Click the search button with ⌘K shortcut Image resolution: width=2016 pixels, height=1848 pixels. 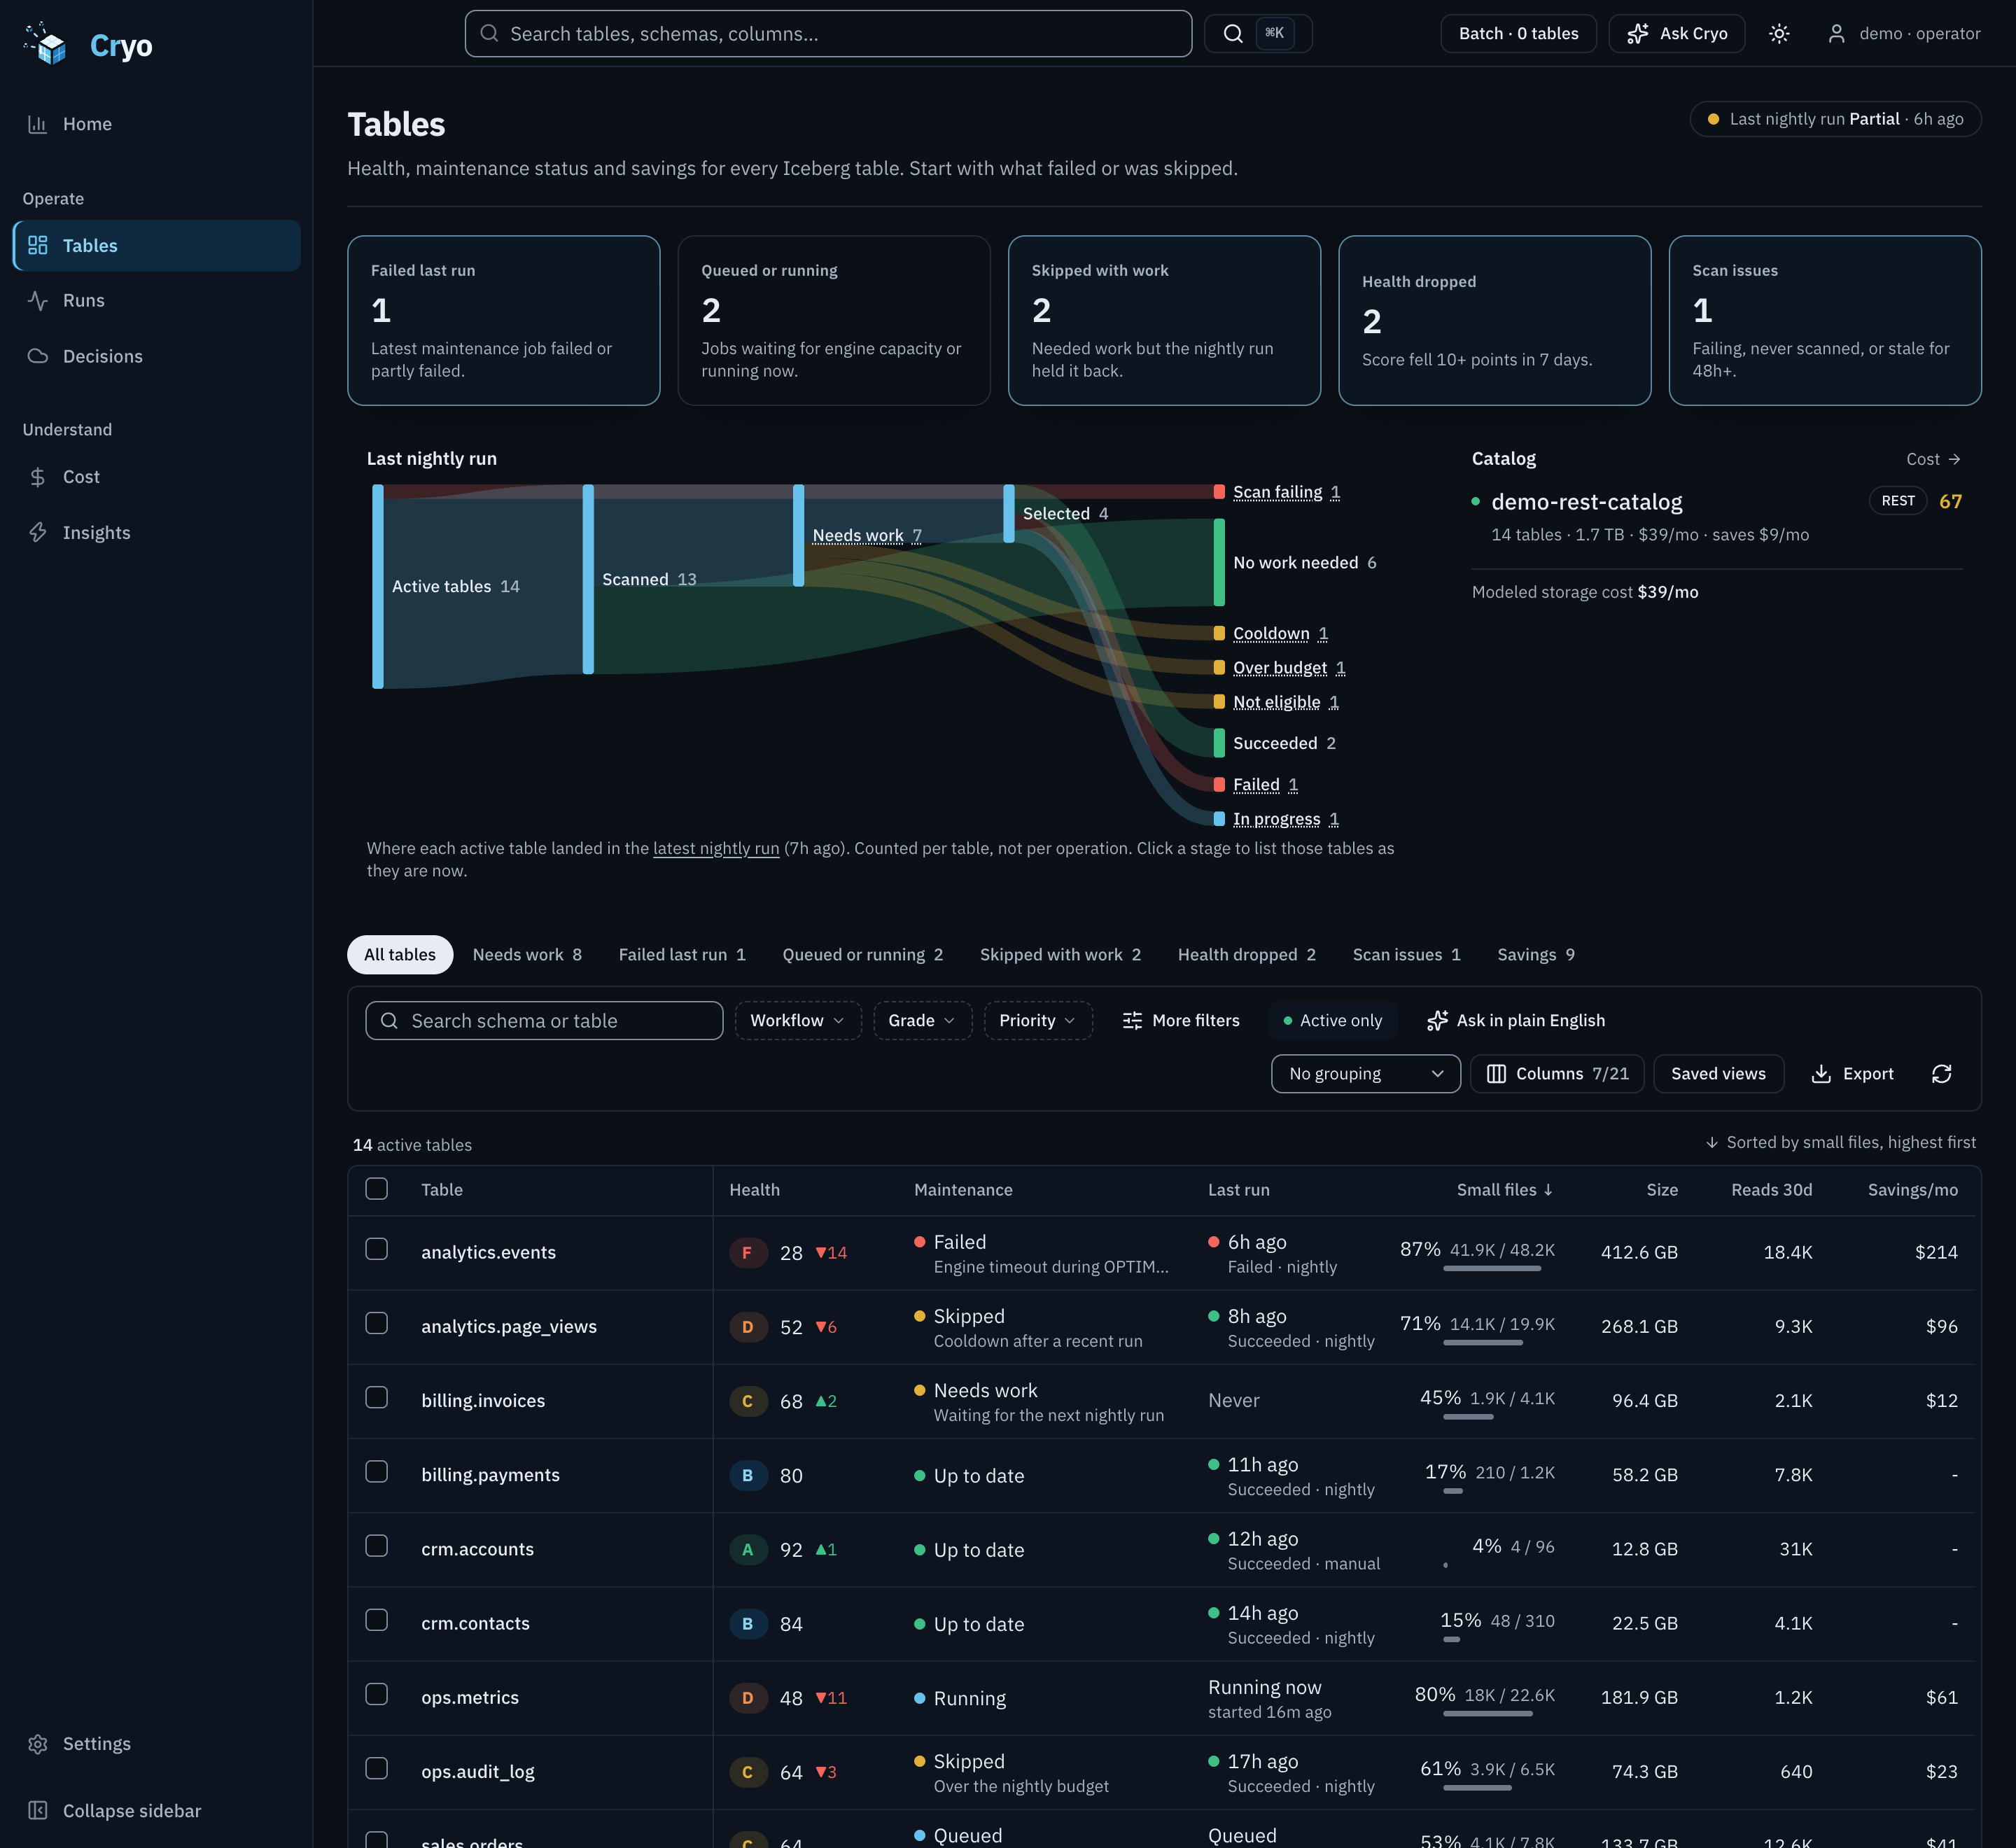point(1257,33)
